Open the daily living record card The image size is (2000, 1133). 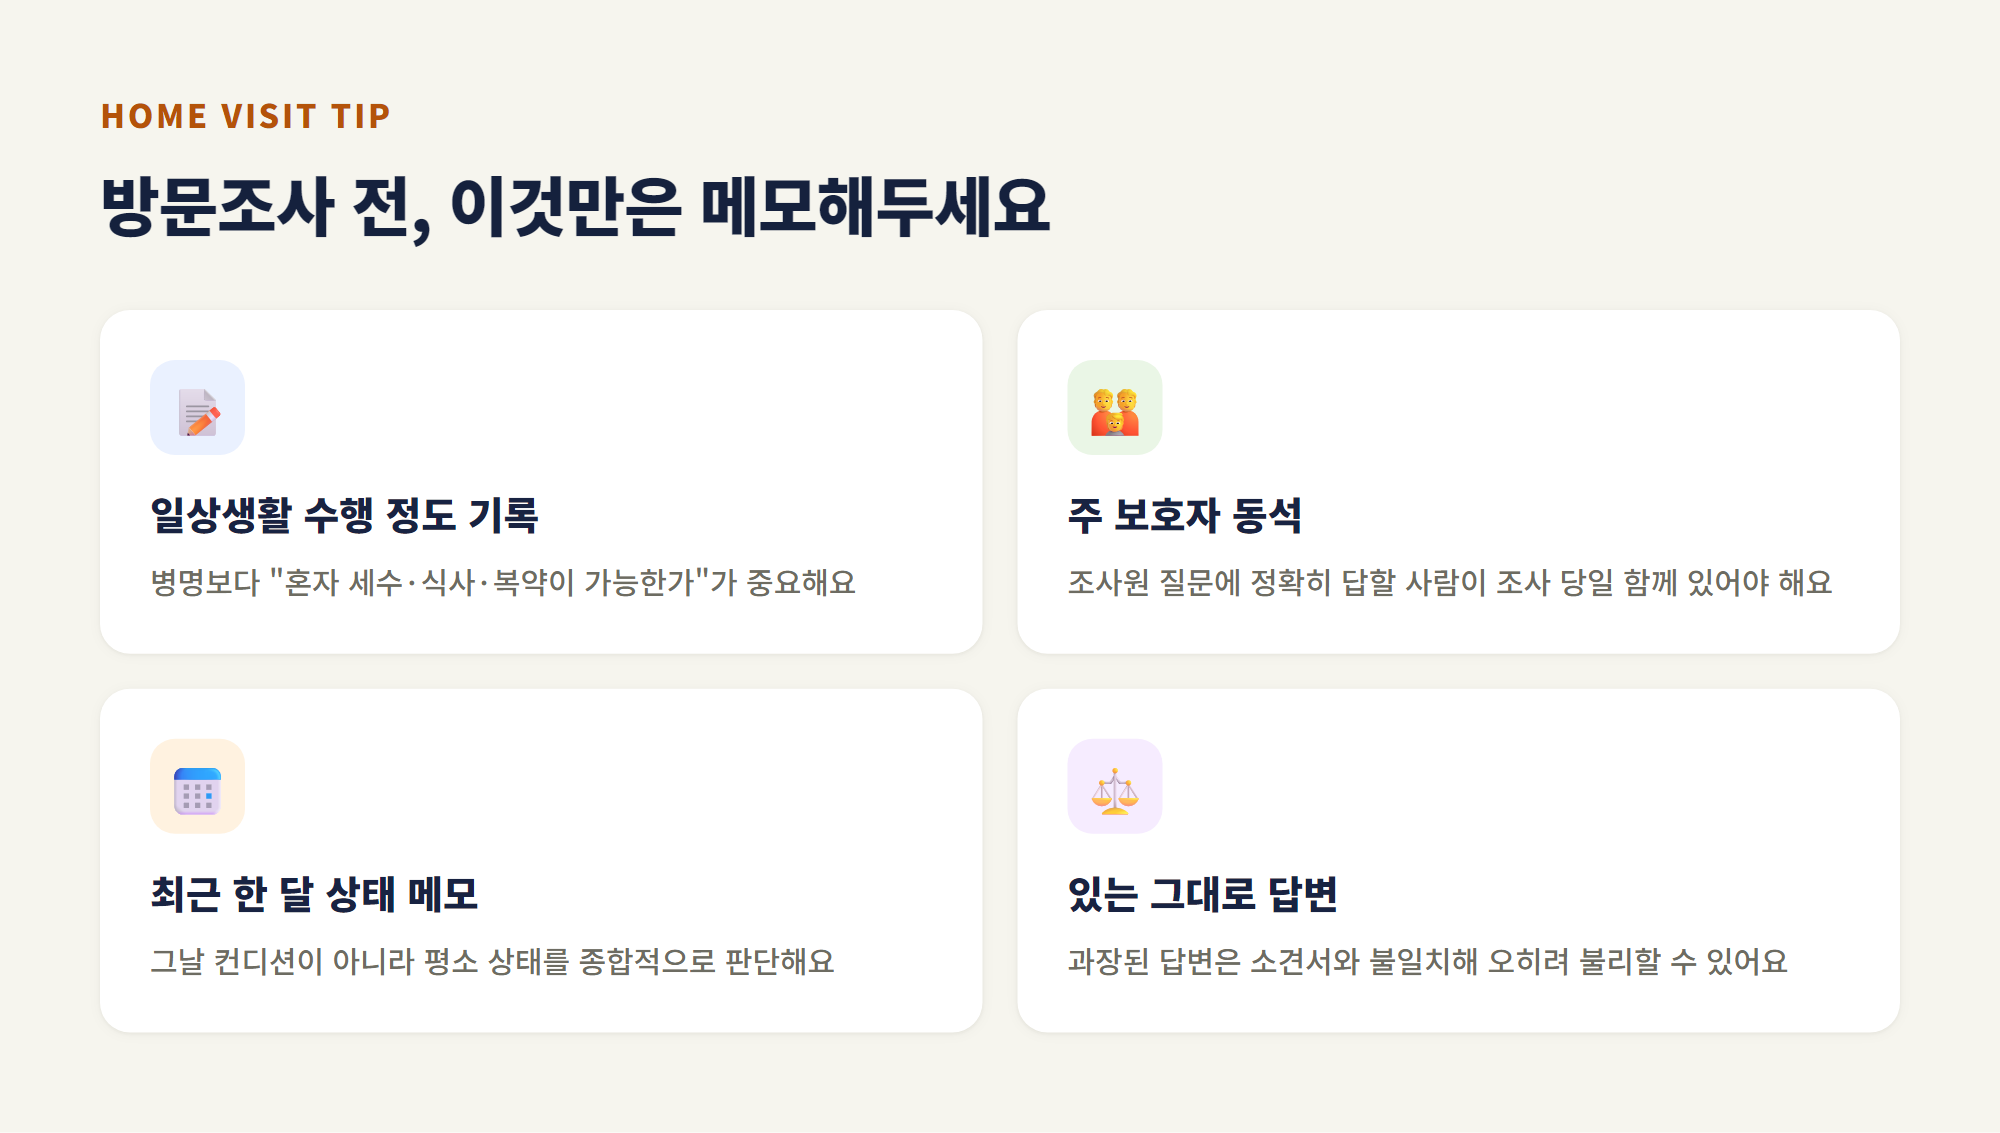(x=541, y=482)
